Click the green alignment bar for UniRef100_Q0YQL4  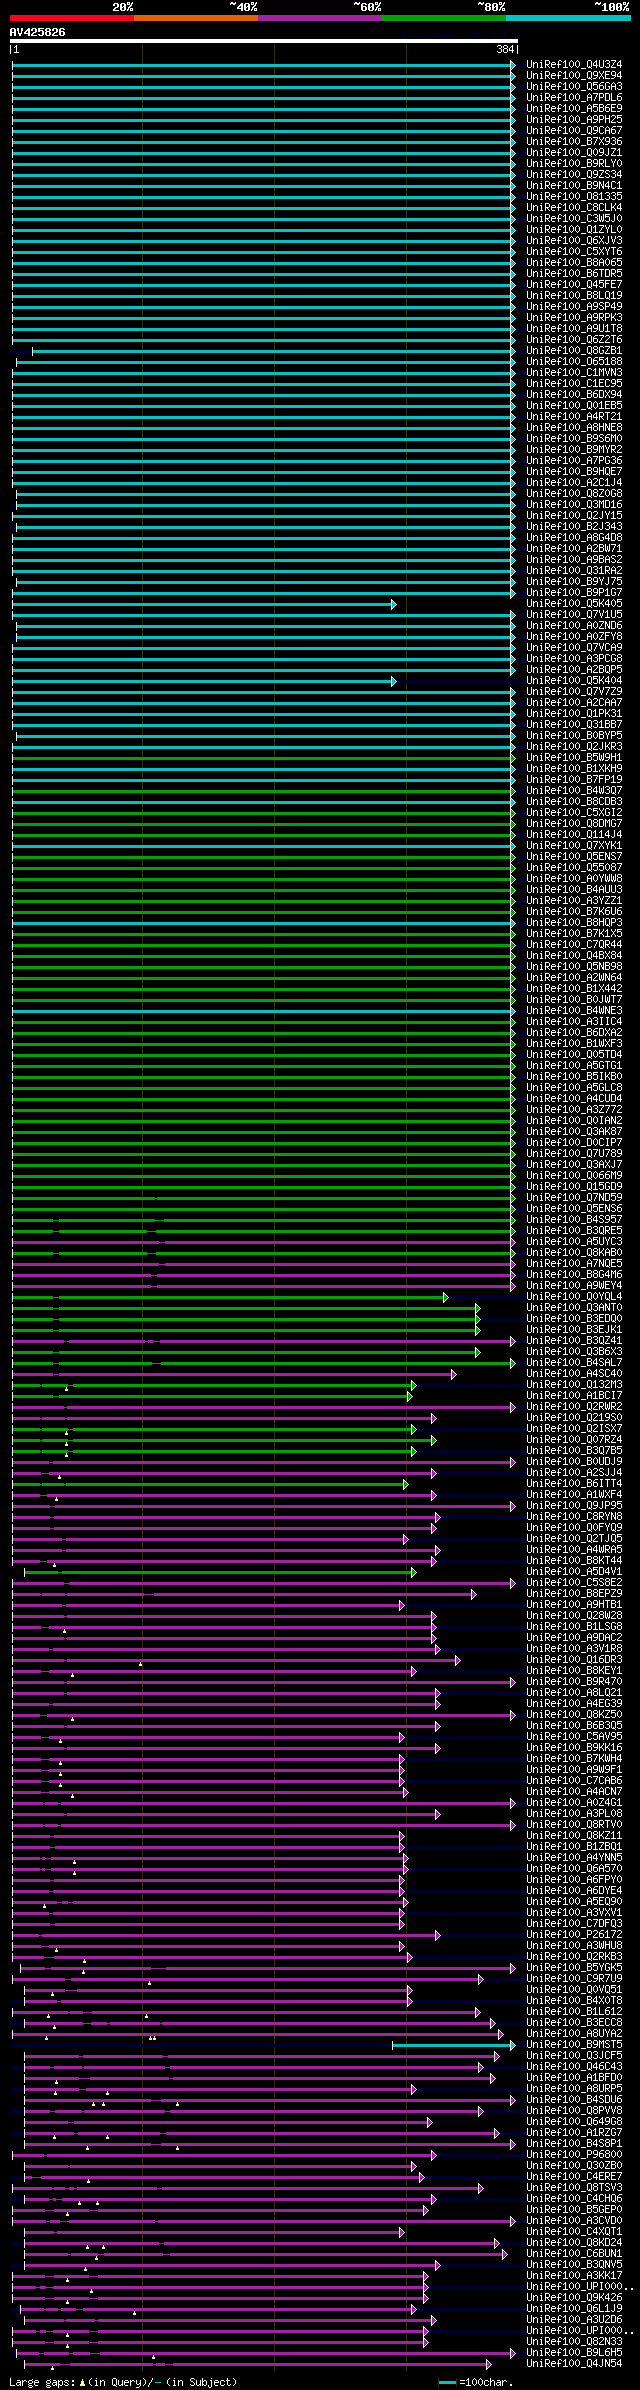(230, 1297)
